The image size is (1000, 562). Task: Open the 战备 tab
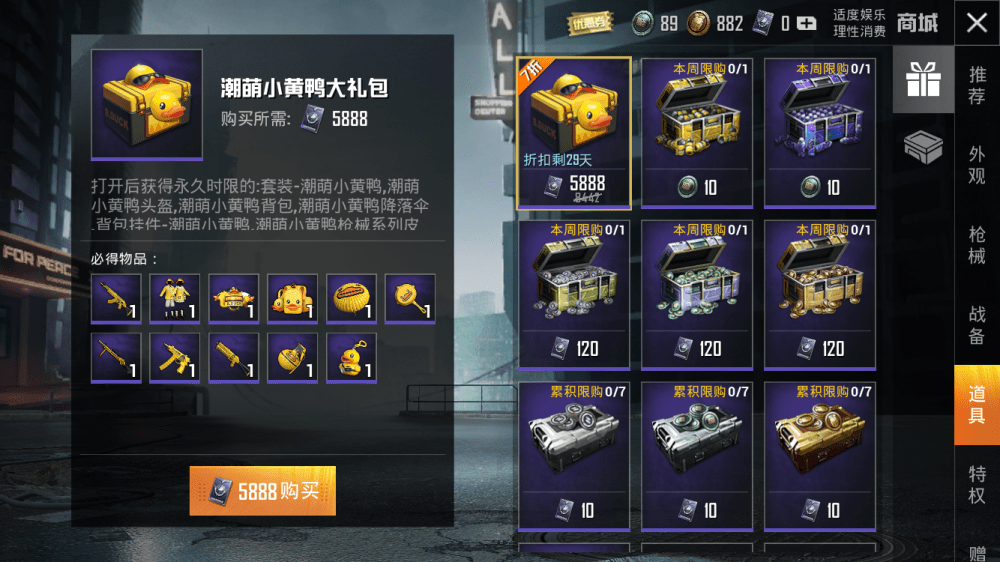tap(976, 325)
